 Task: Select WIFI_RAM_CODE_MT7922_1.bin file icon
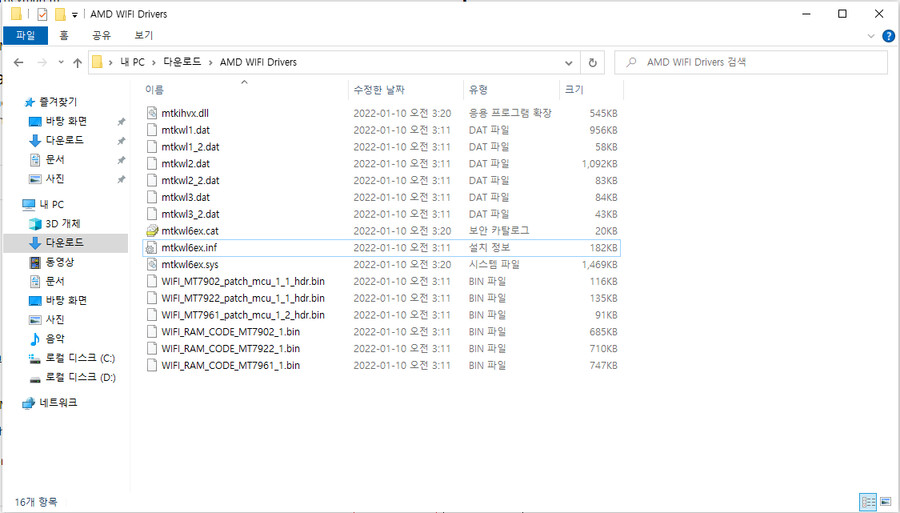pos(152,348)
